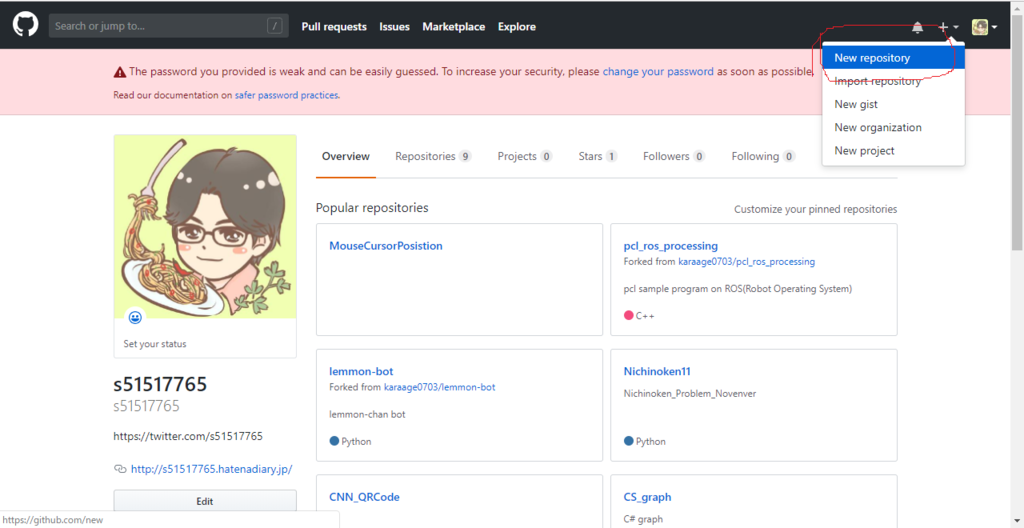Open Marketplace in the header
This screenshot has width=1024, height=528.
454,27
